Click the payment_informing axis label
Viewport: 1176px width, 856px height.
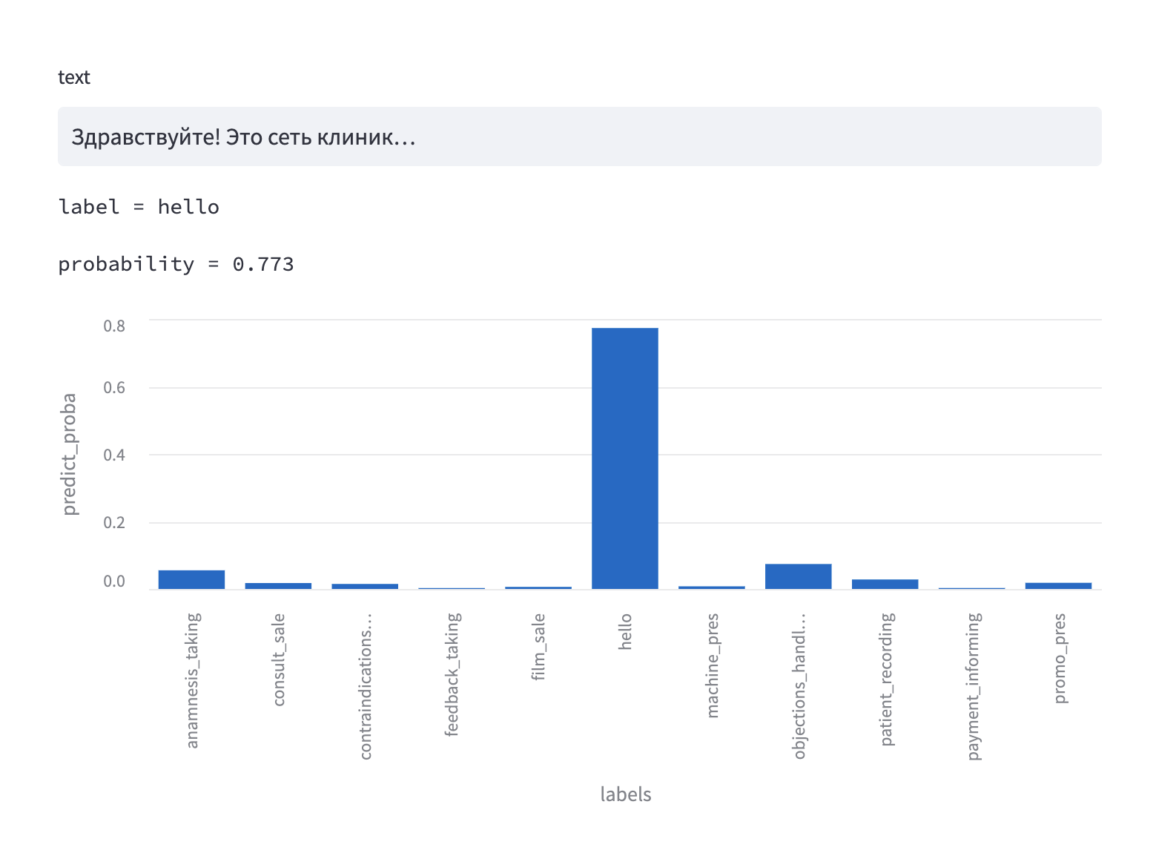click(x=973, y=687)
